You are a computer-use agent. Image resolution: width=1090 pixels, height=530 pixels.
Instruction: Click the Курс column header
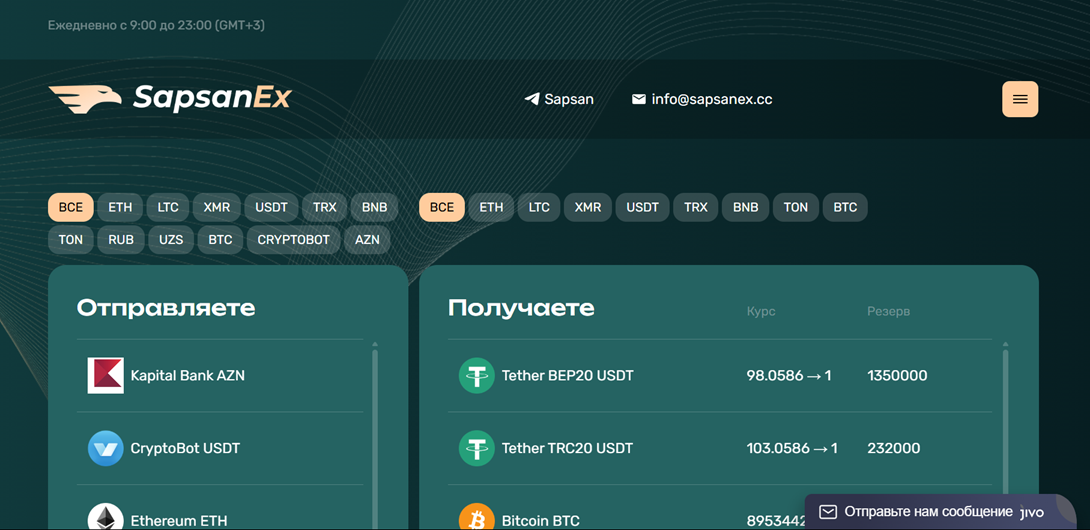click(761, 312)
